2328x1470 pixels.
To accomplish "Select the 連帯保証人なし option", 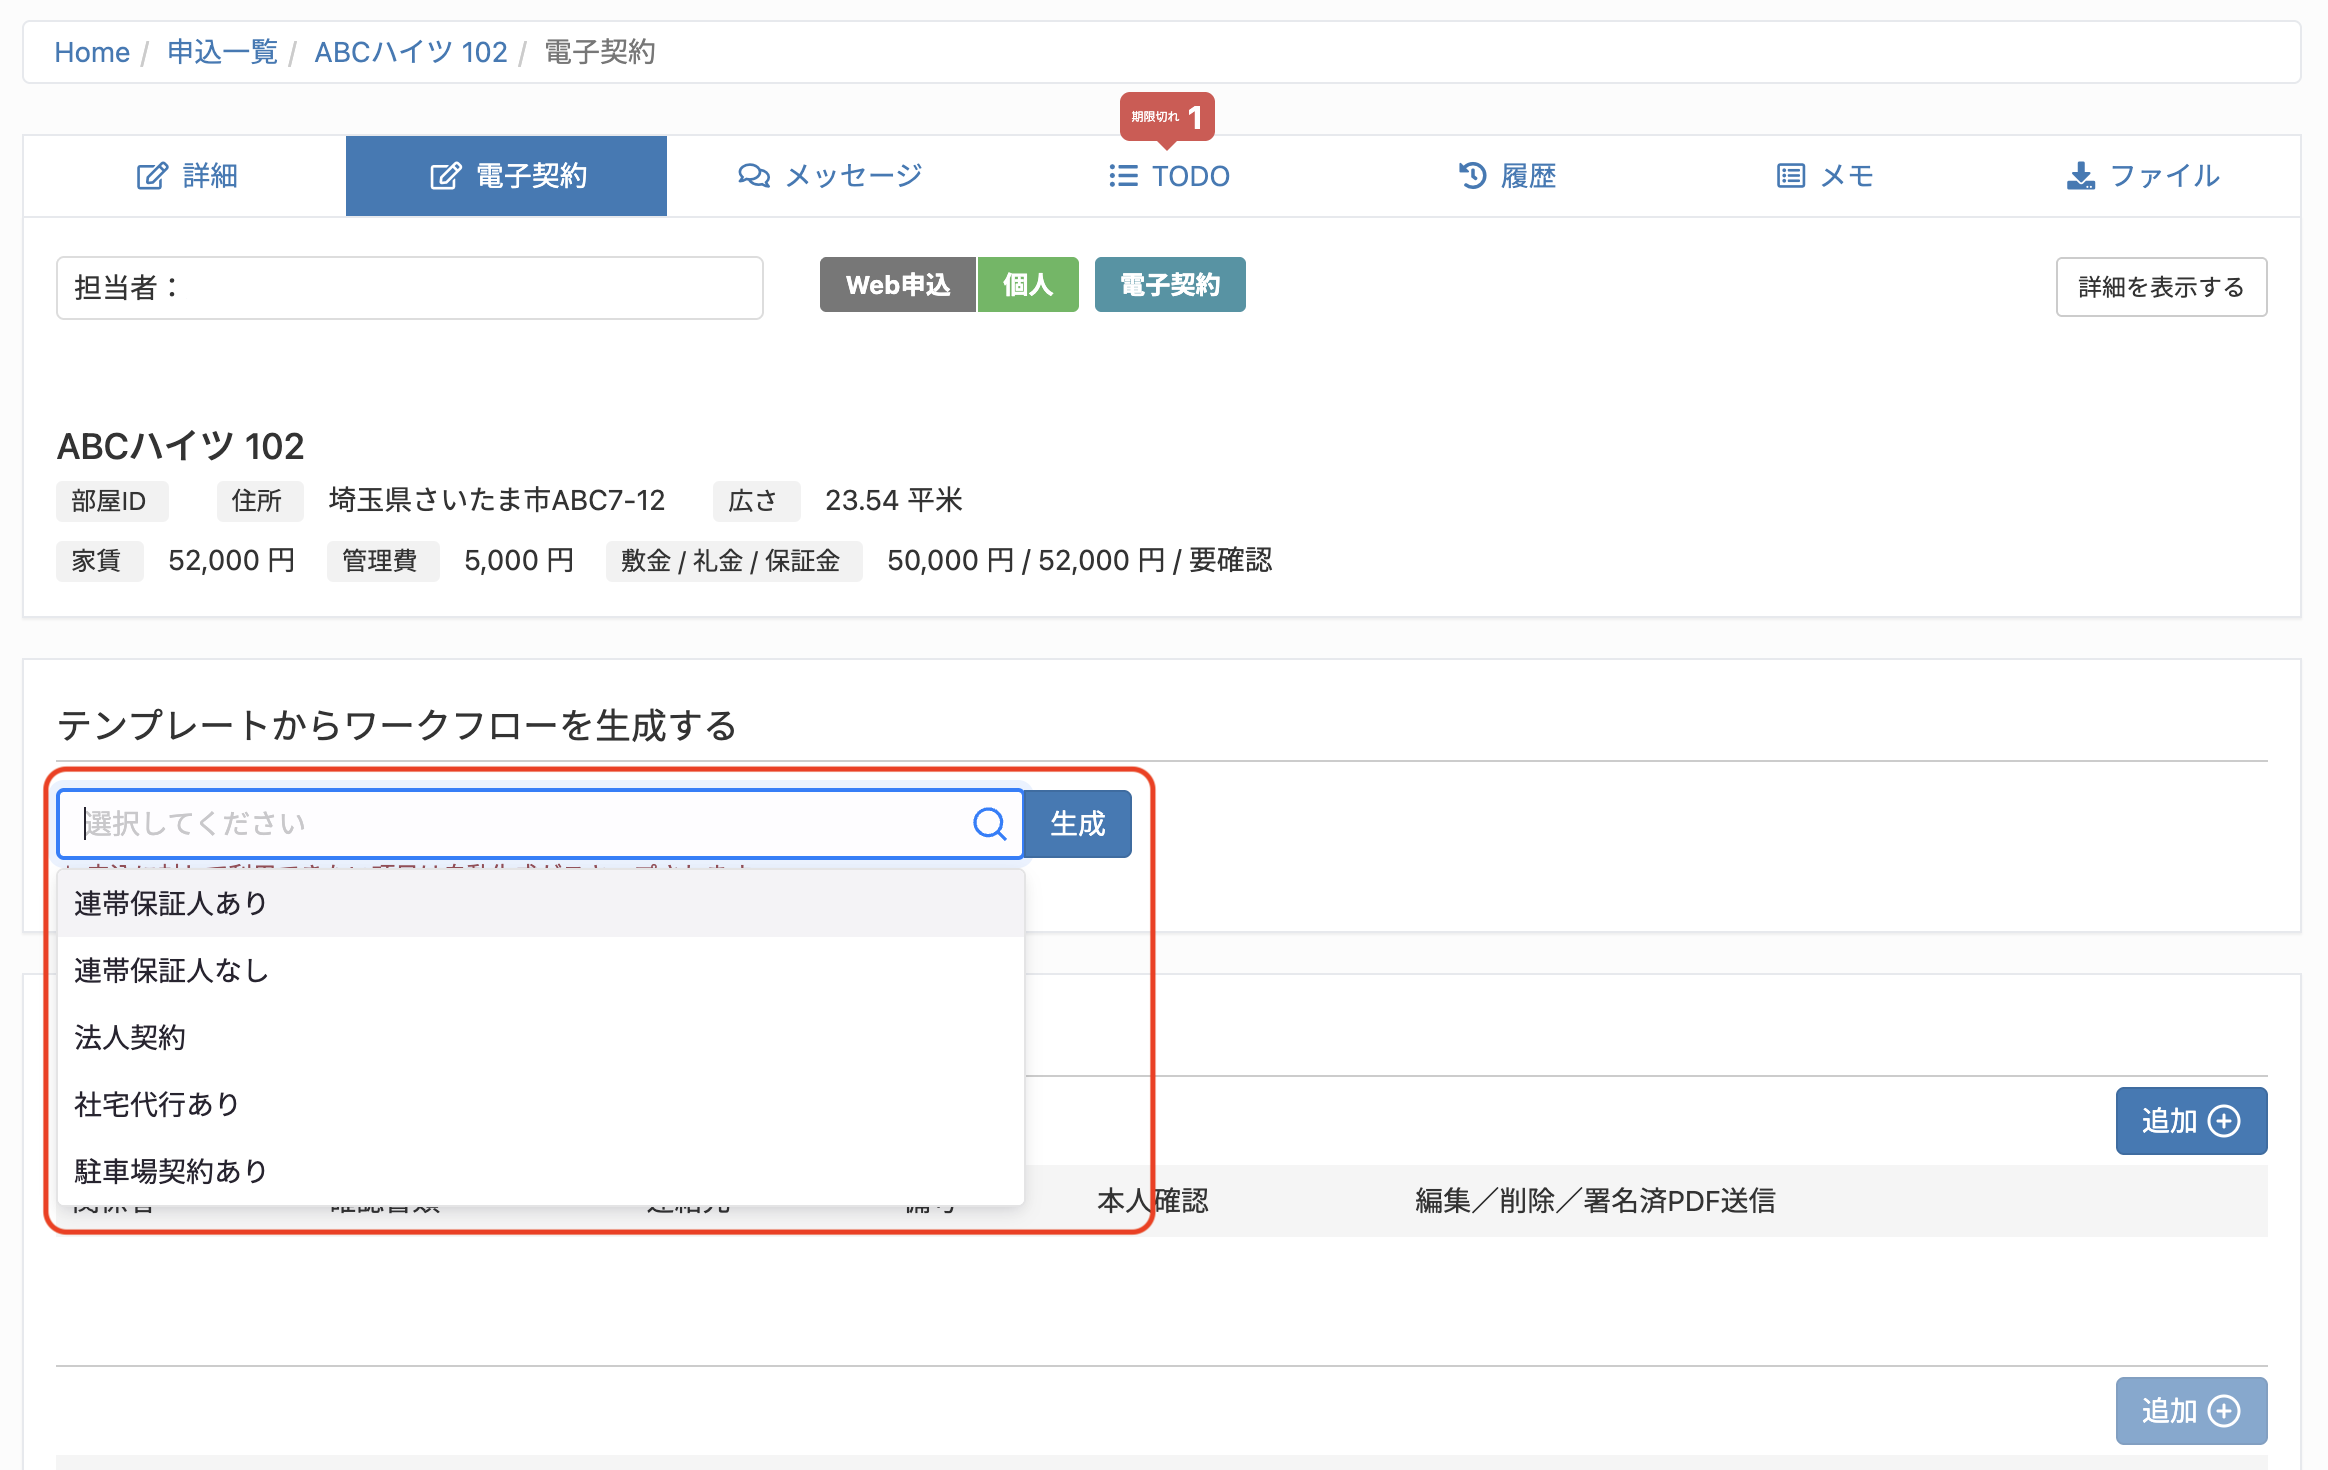I will click(541, 970).
